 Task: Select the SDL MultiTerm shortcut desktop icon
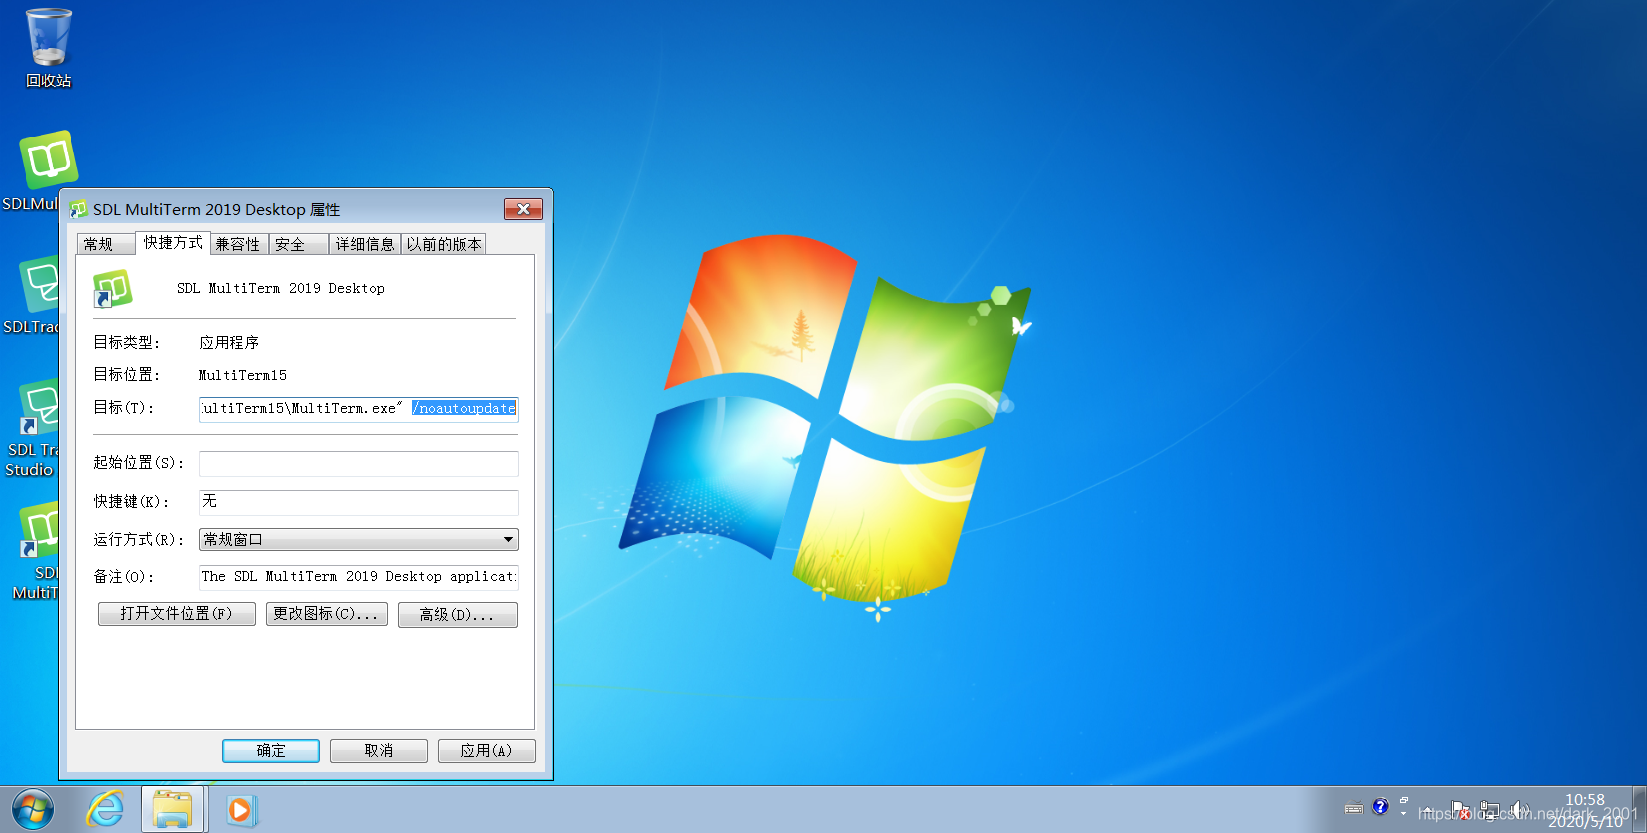point(38,552)
